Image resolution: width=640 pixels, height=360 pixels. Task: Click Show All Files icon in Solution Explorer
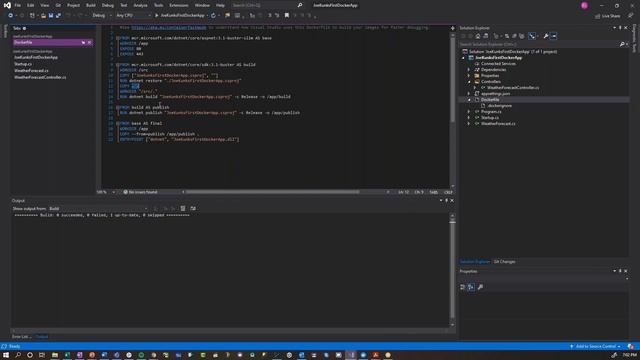[522, 36]
